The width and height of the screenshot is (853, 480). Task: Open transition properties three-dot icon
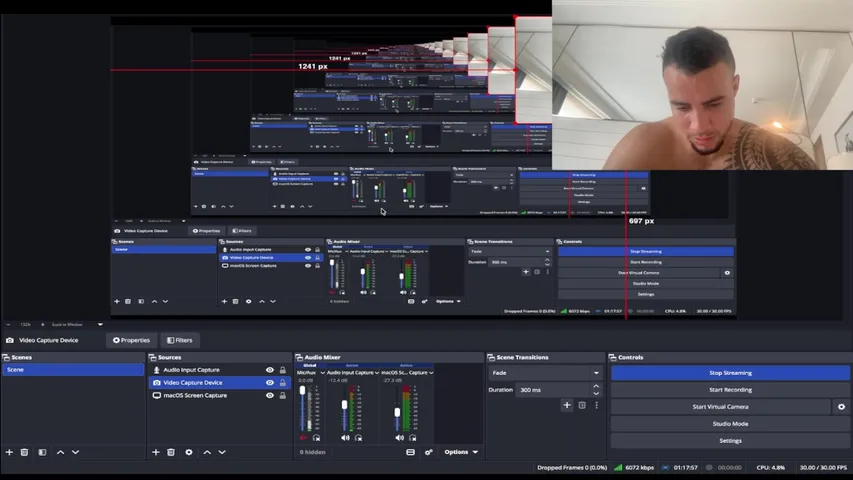click(597, 405)
